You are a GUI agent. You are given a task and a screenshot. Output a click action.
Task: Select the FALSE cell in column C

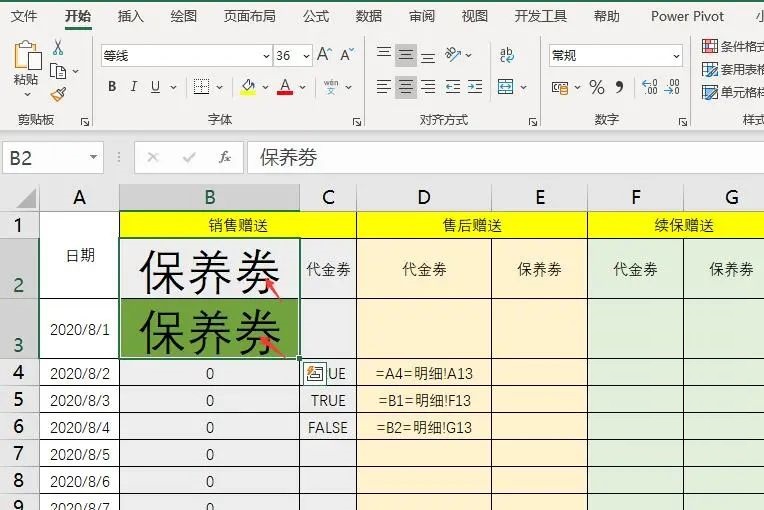pyautogui.click(x=328, y=428)
